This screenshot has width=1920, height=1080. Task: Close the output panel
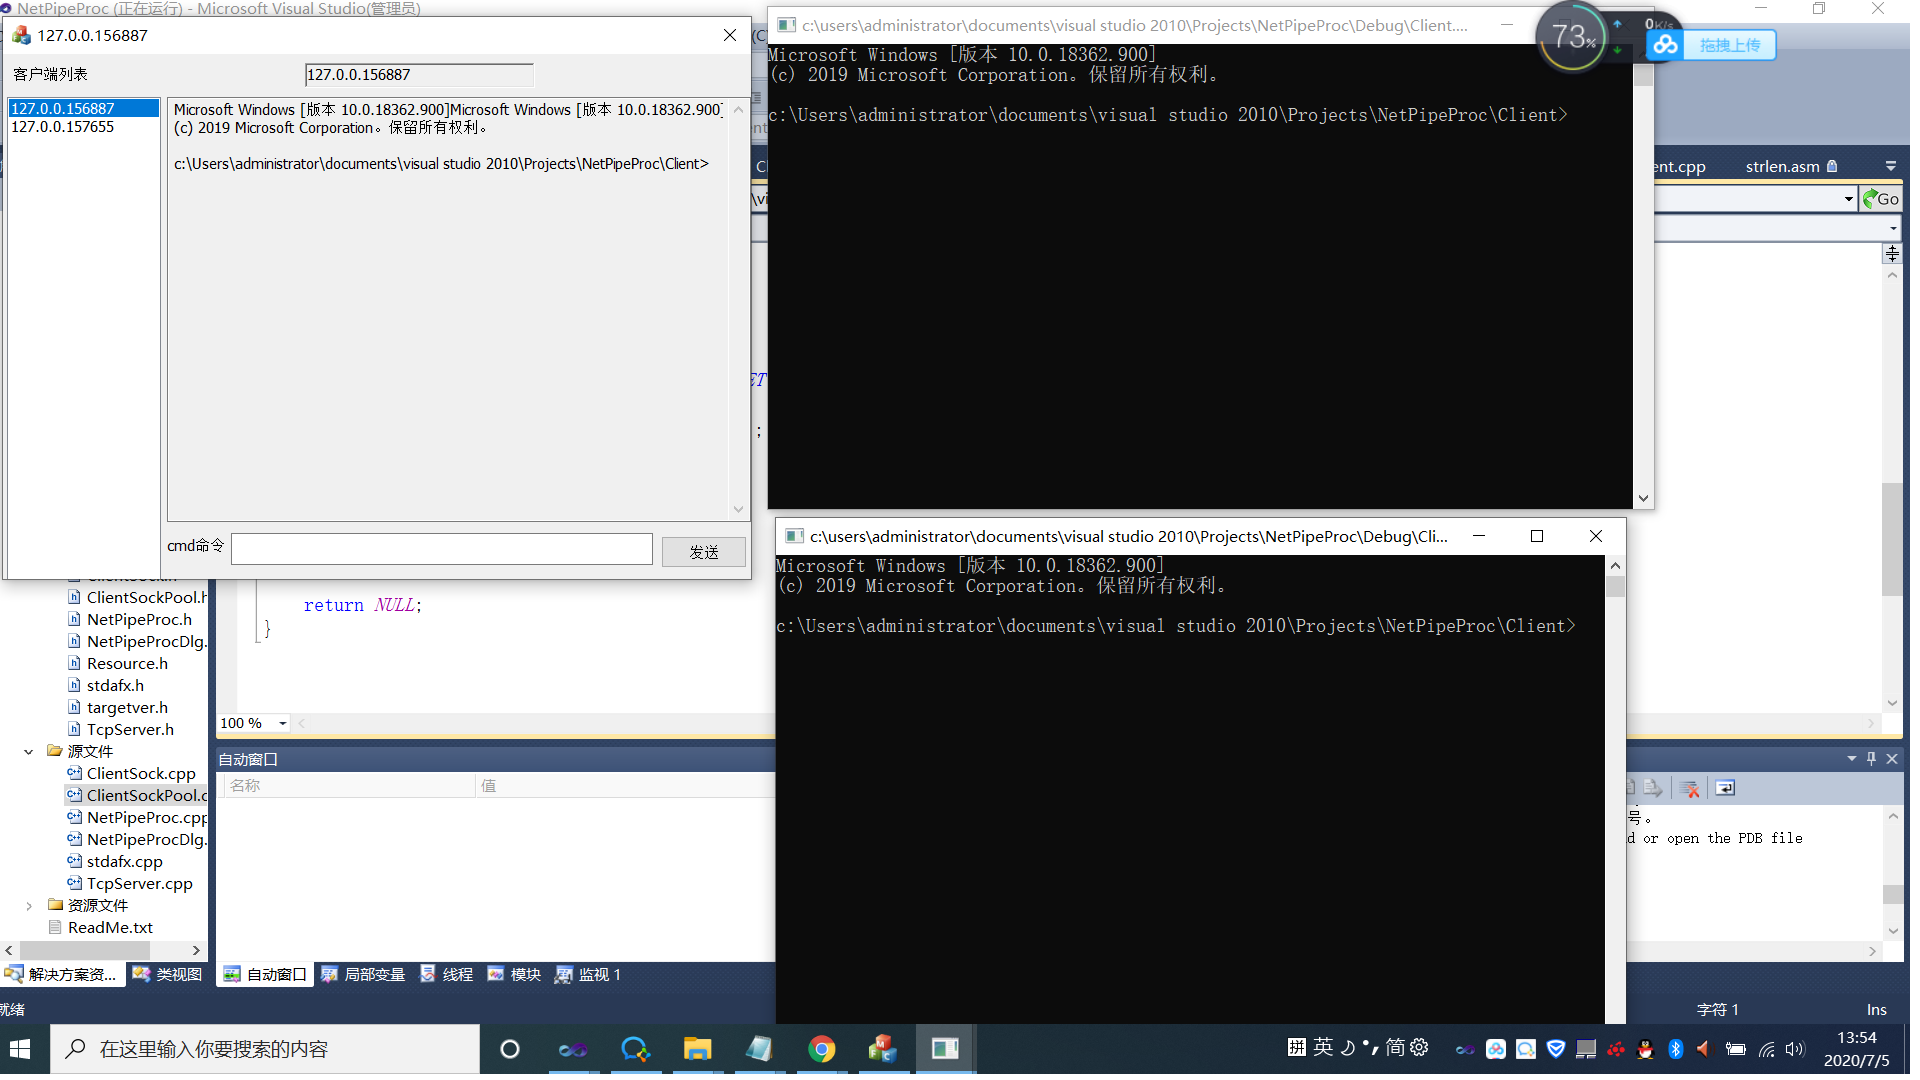click(x=1892, y=759)
